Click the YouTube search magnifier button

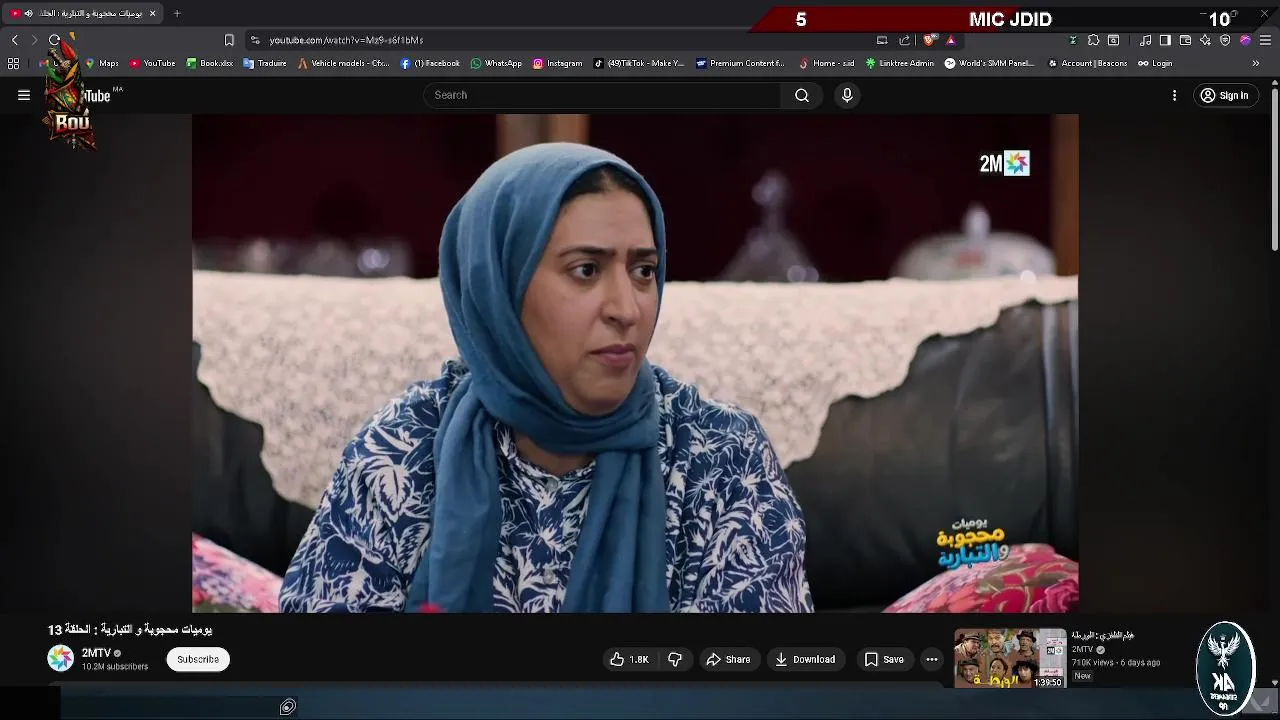coord(802,95)
